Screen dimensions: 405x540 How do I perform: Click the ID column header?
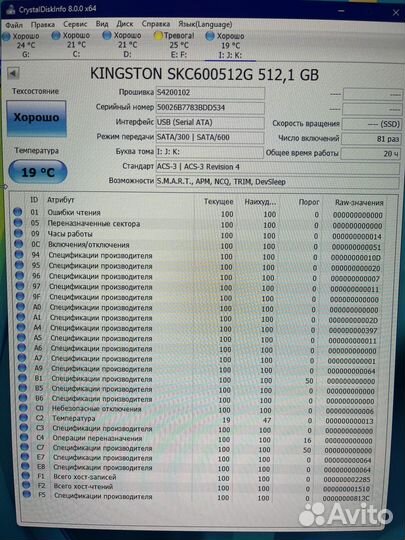[34, 200]
